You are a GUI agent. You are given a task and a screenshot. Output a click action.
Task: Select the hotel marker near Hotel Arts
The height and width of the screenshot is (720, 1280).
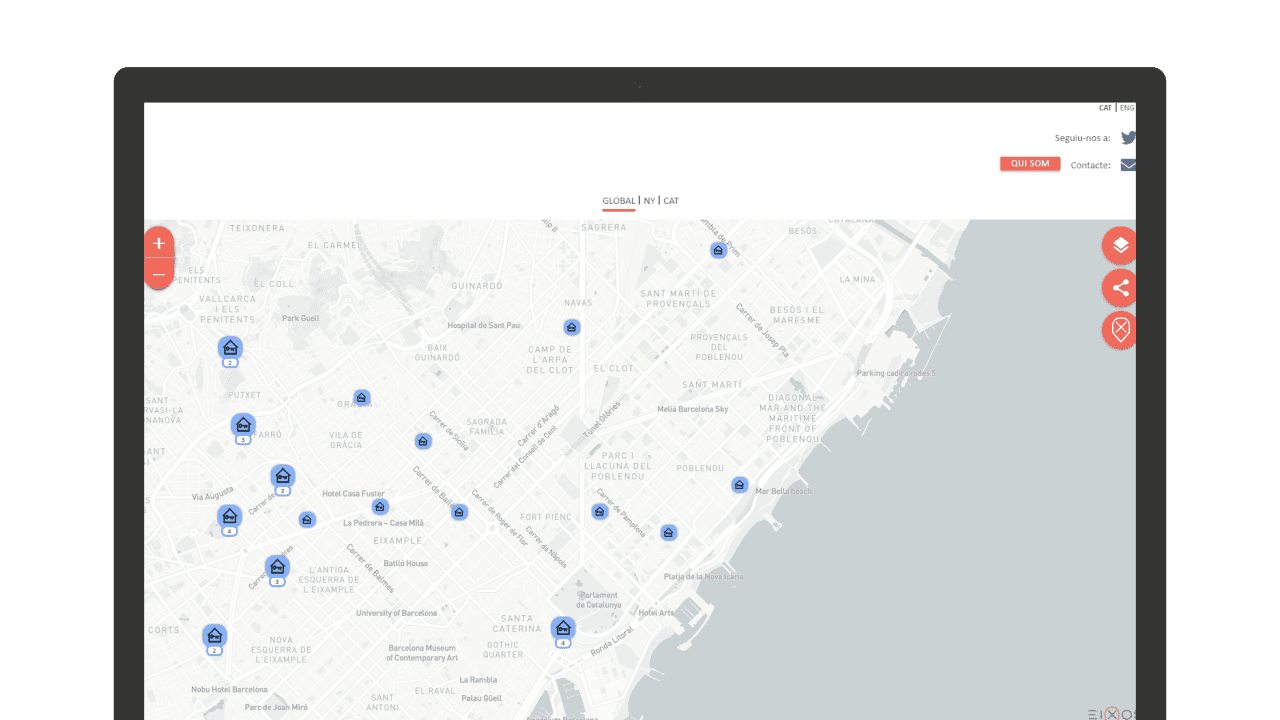(668, 533)
